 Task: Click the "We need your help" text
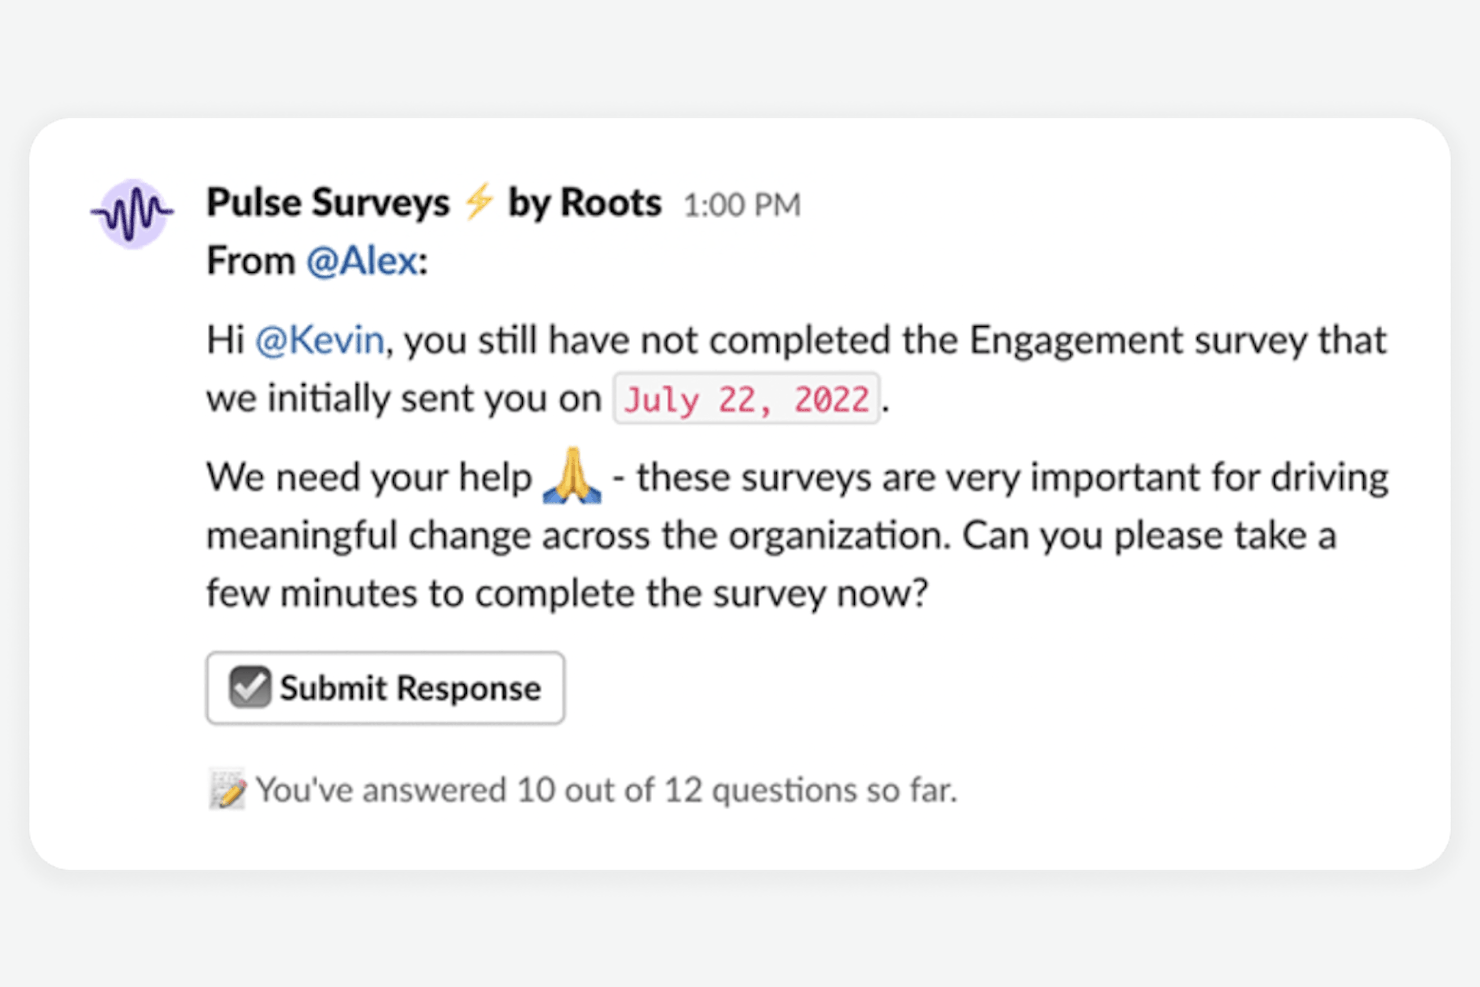point(369,477)
